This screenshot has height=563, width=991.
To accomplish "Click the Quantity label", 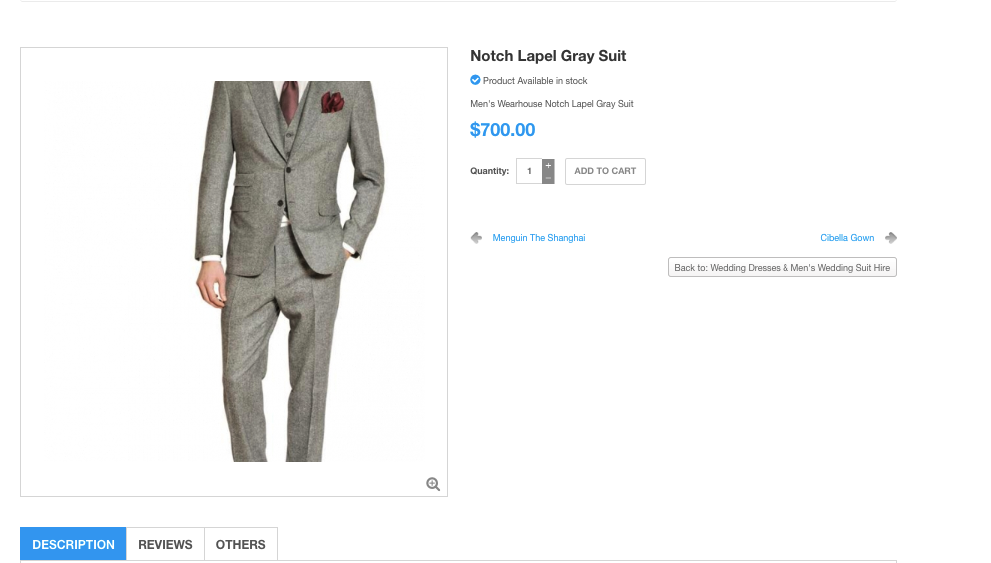I will [x=490, y=171].
